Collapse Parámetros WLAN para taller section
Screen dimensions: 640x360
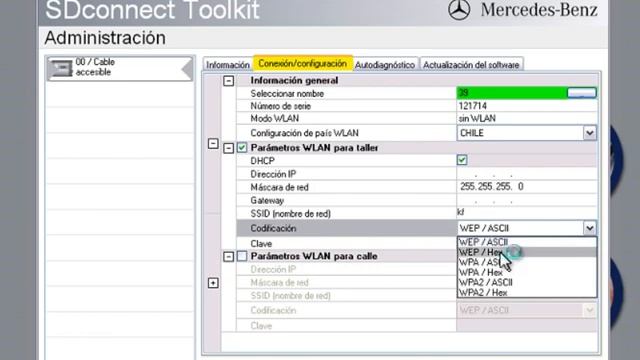tap(229, 148)
